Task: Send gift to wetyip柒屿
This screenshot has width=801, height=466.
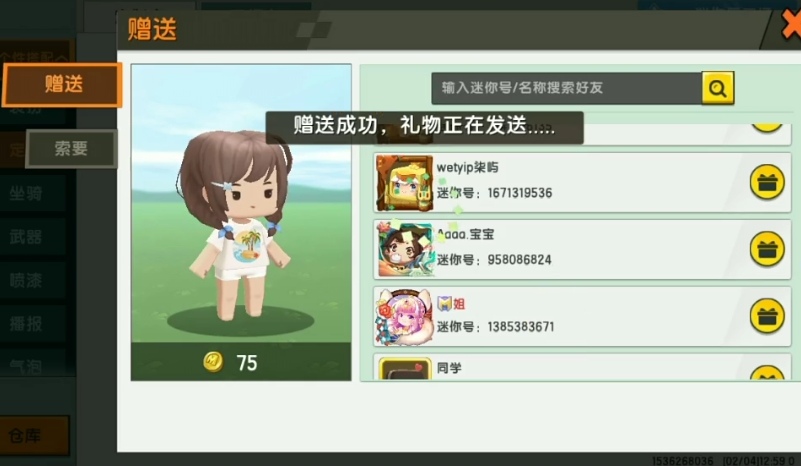Action: pyautogui.click(x=767, y=182)
